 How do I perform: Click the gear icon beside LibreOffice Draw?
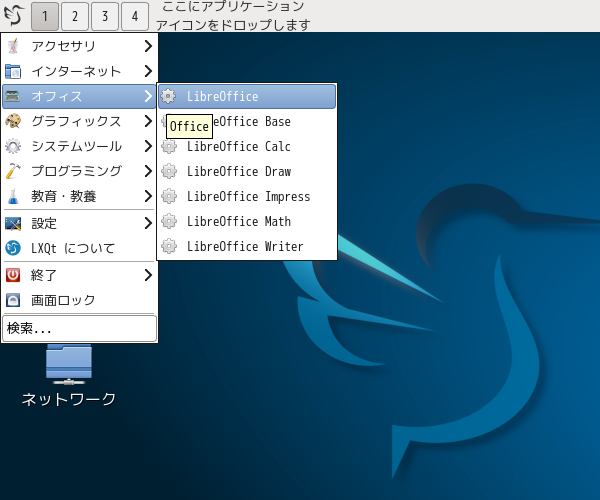(169, 171)
